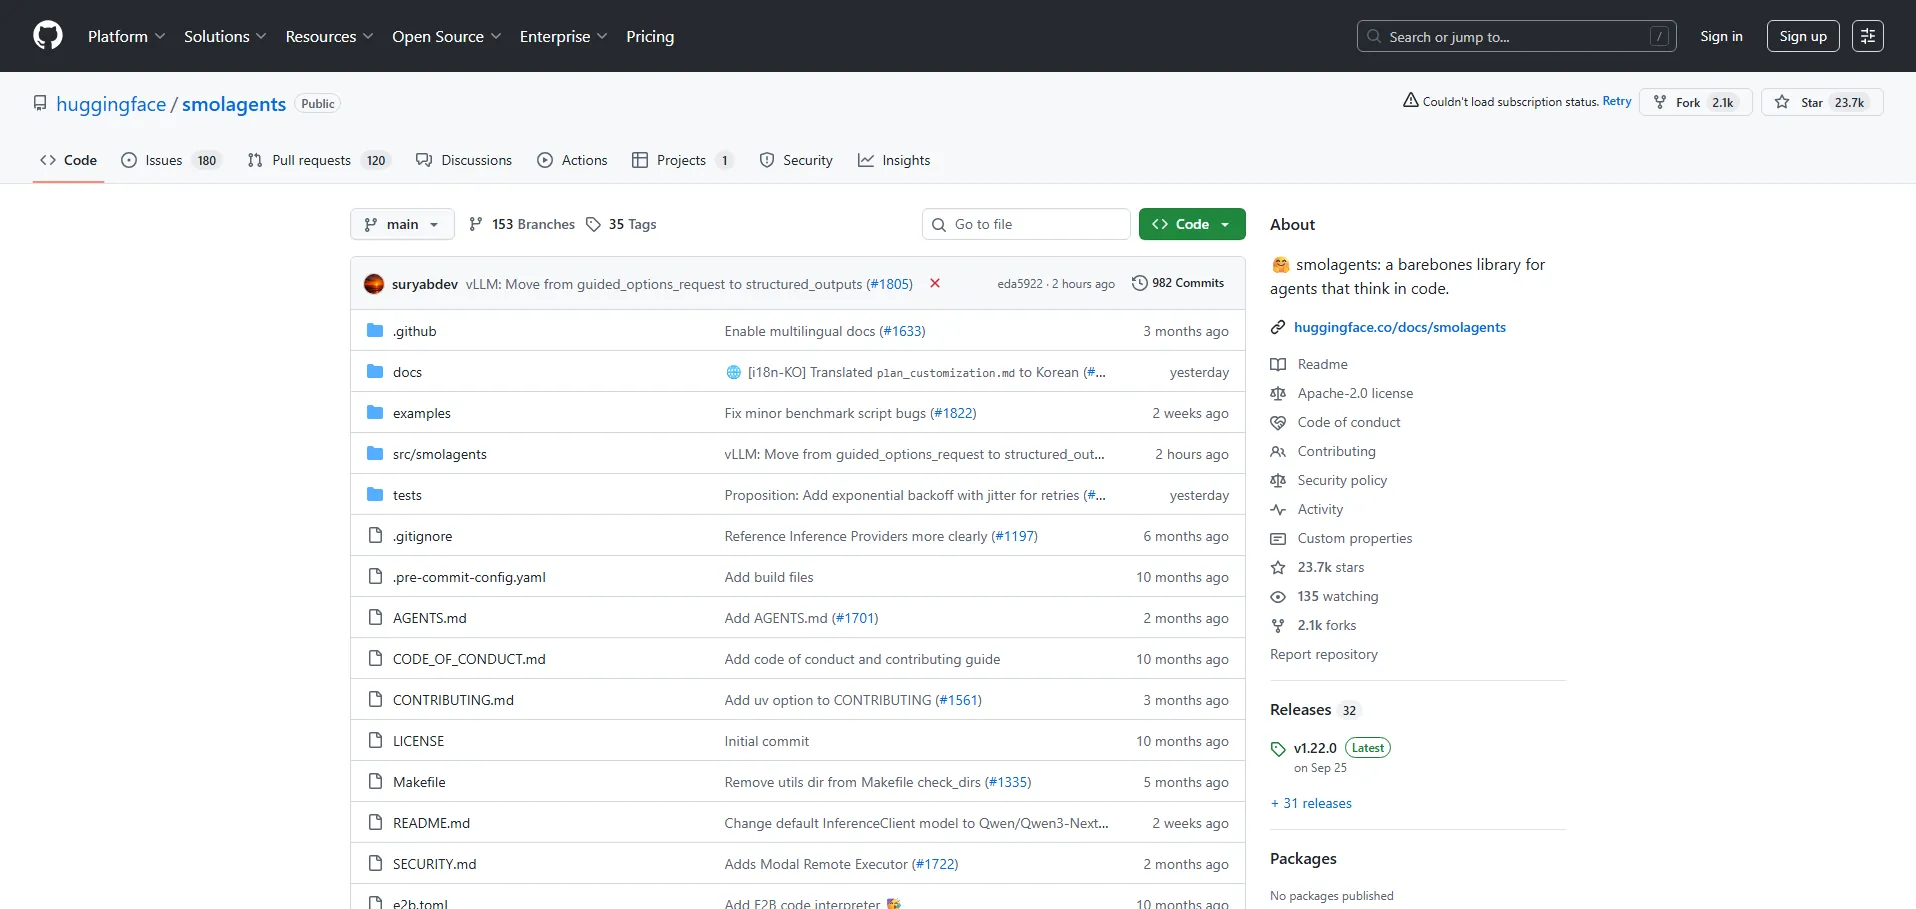The image size is (1916, 909).
Task: Open the src/smolagents folder
Action: pos(439,454)
